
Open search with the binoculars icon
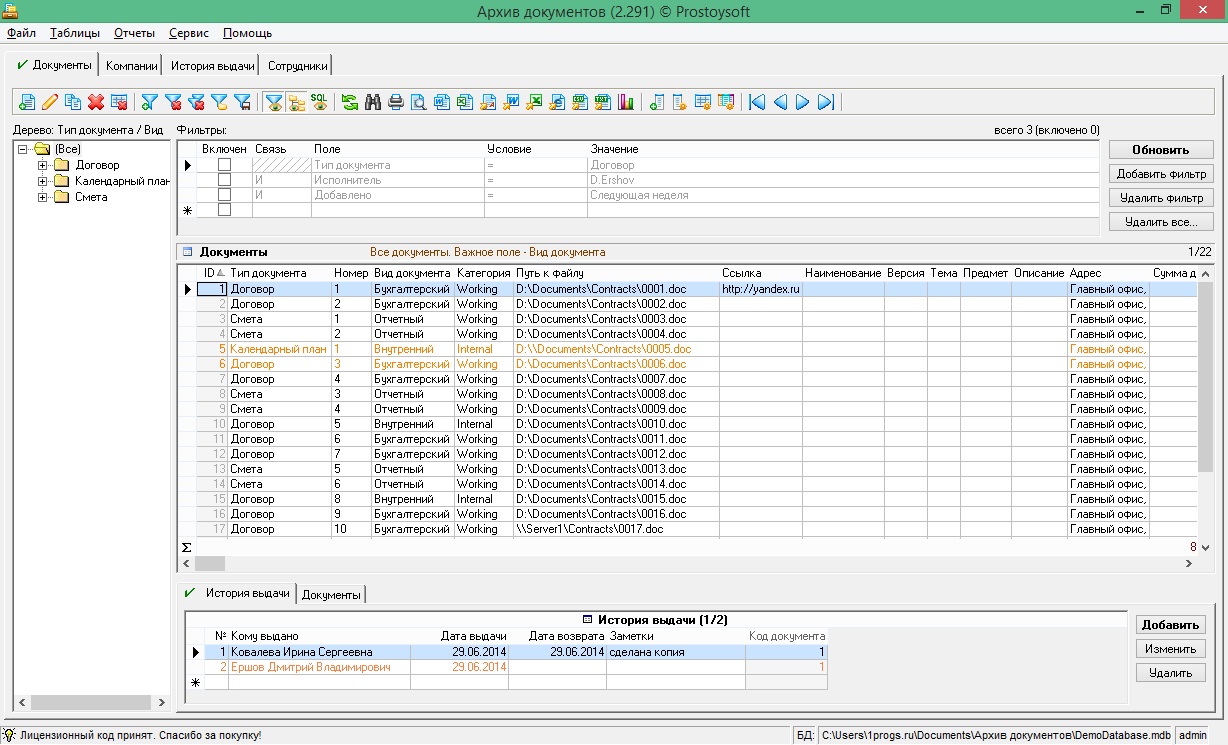373,101
